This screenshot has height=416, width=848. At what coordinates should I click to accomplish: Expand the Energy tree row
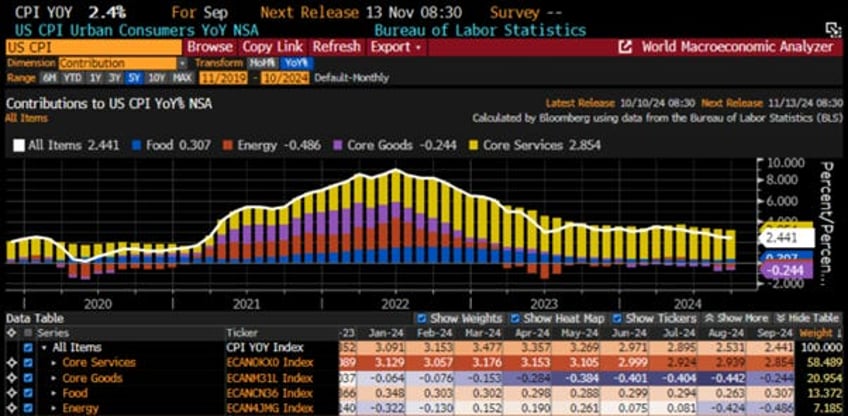(54, 408)
